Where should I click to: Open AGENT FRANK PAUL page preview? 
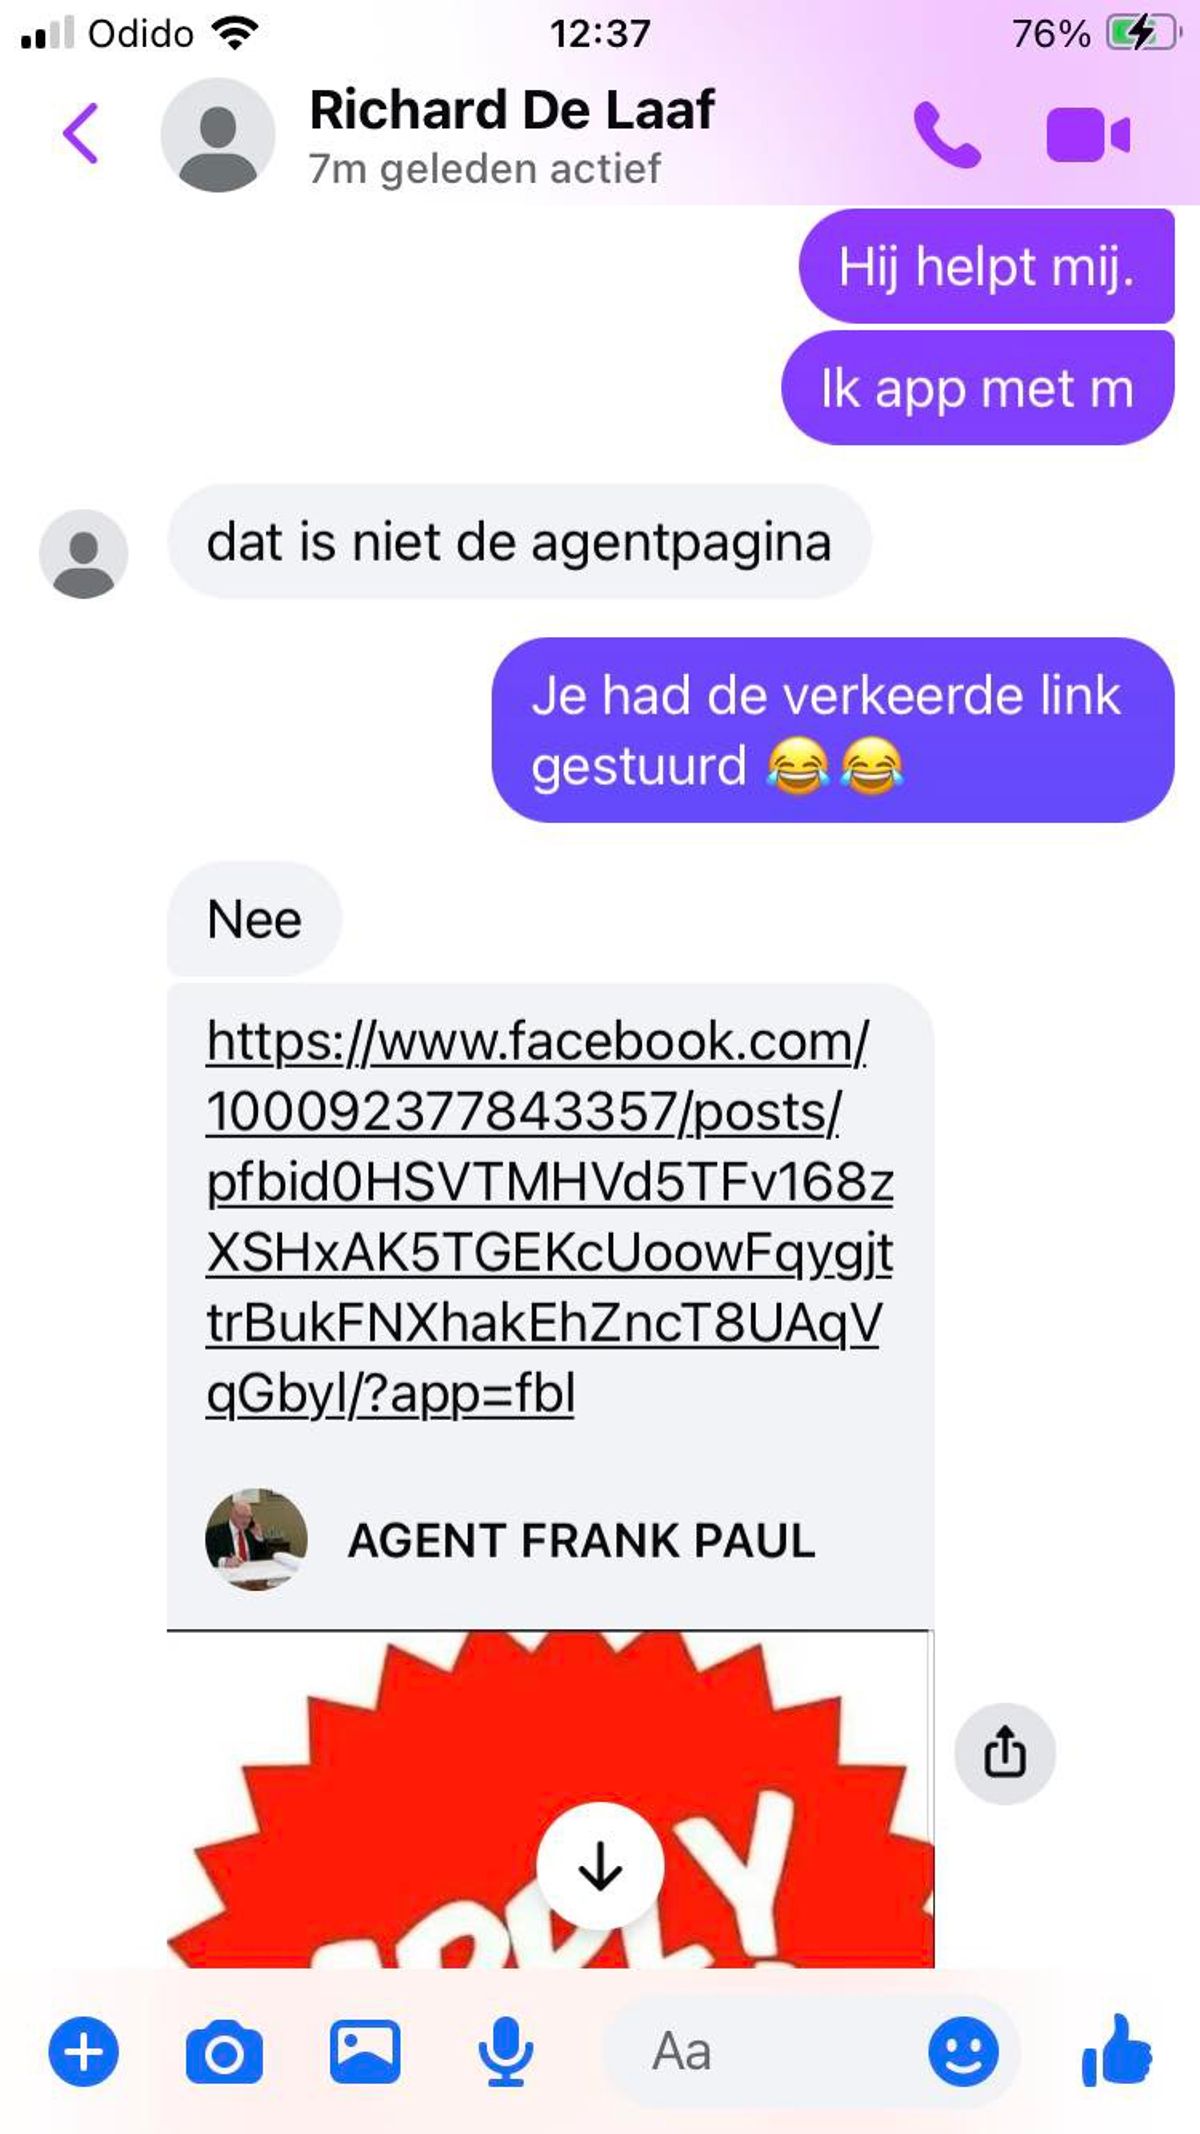(581, 1541)
